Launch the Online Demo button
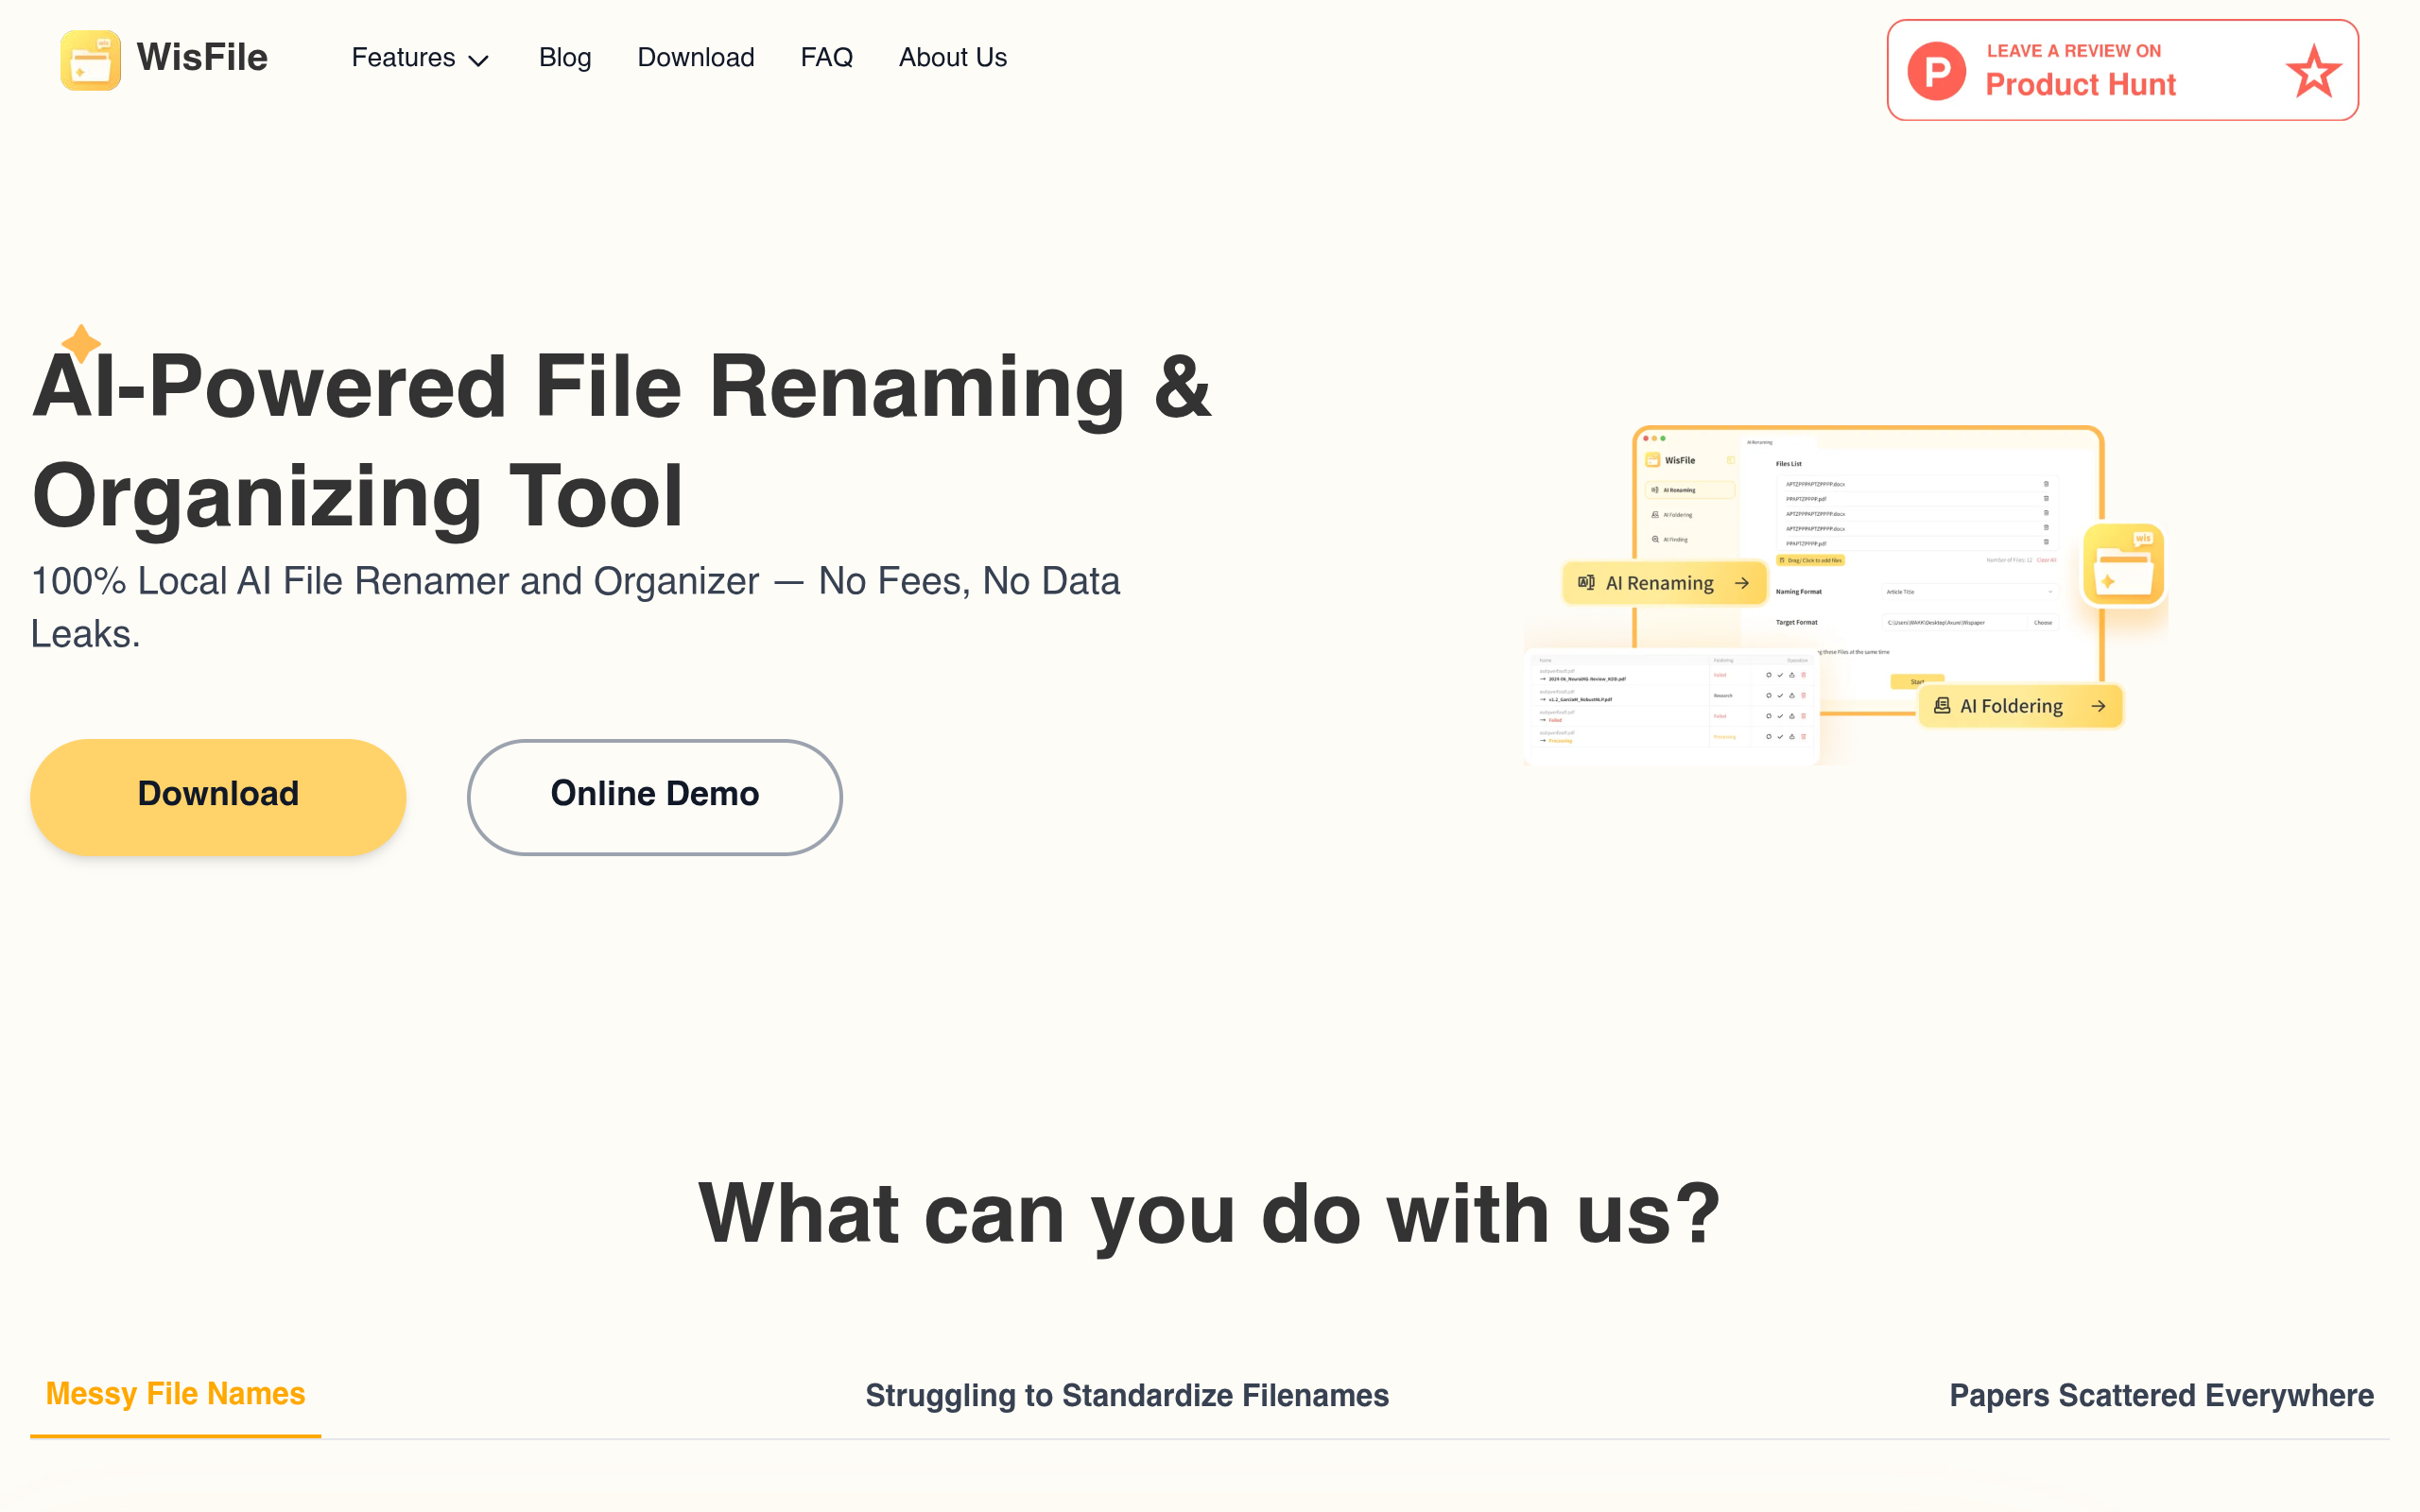 pyautogui.click(x=654, y=796)
